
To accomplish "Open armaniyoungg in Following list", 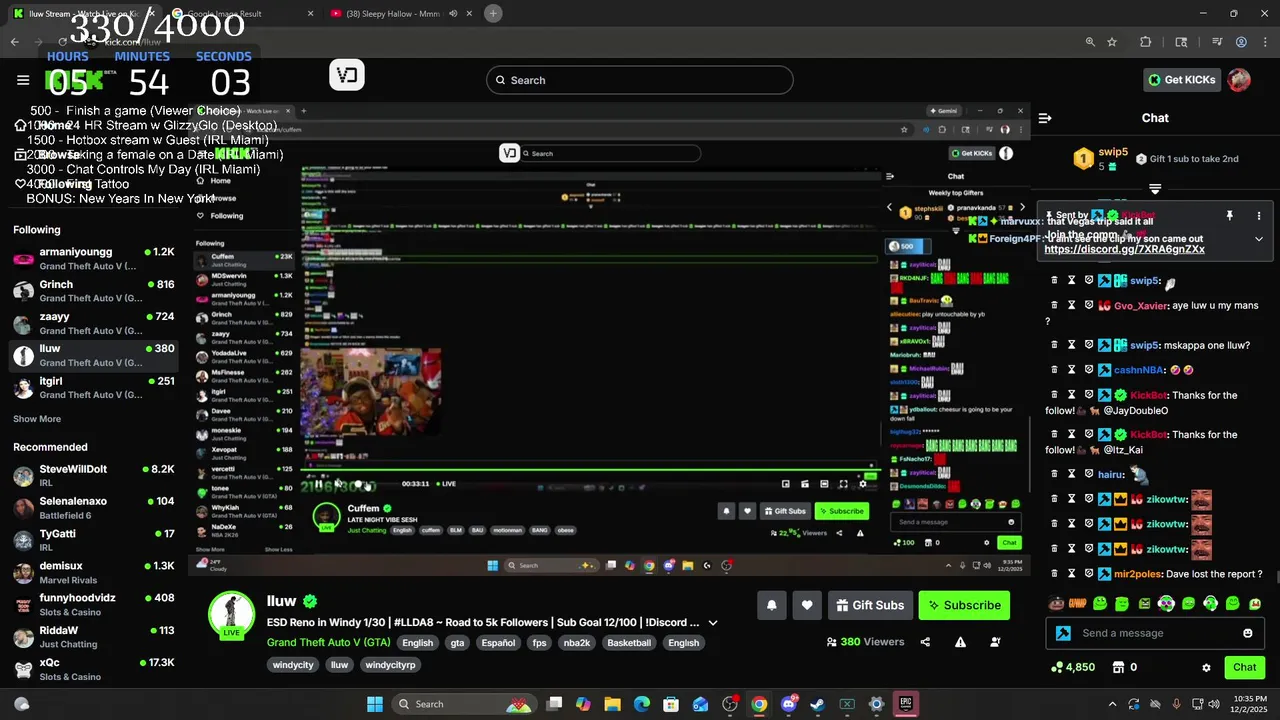I will tap(94, 258).
